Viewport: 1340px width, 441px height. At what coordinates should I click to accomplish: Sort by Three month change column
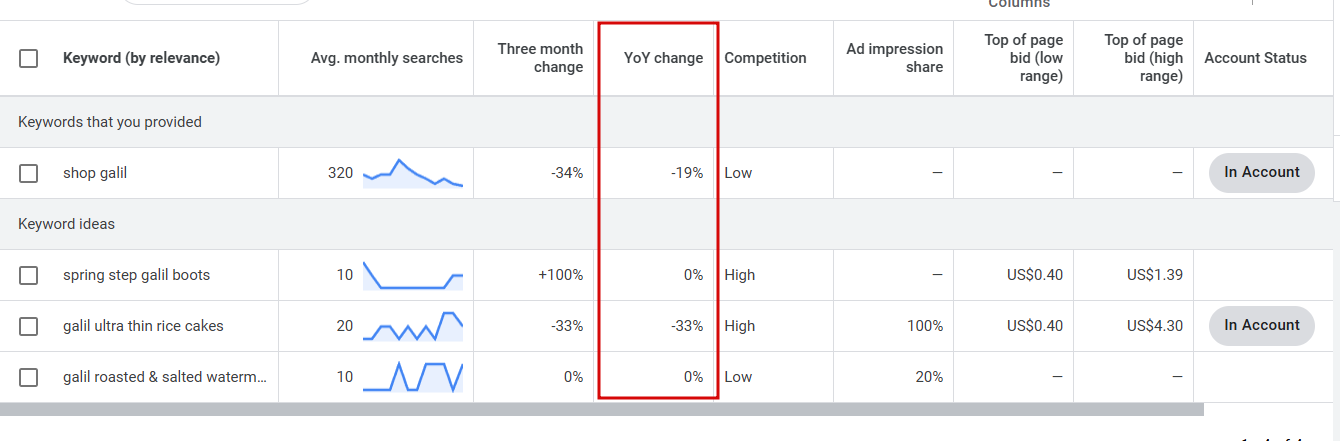coord(540,58)
